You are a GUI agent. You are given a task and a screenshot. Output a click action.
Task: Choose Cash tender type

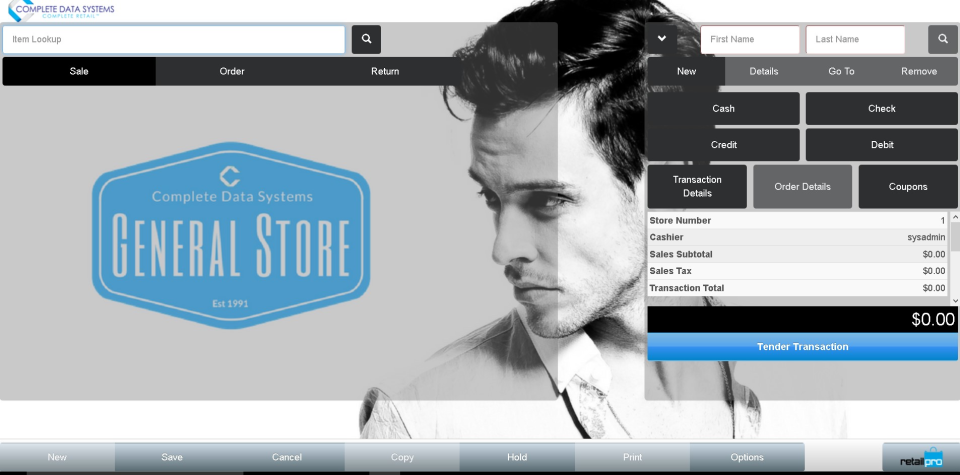pyautogui.click(x=724, y=108)
